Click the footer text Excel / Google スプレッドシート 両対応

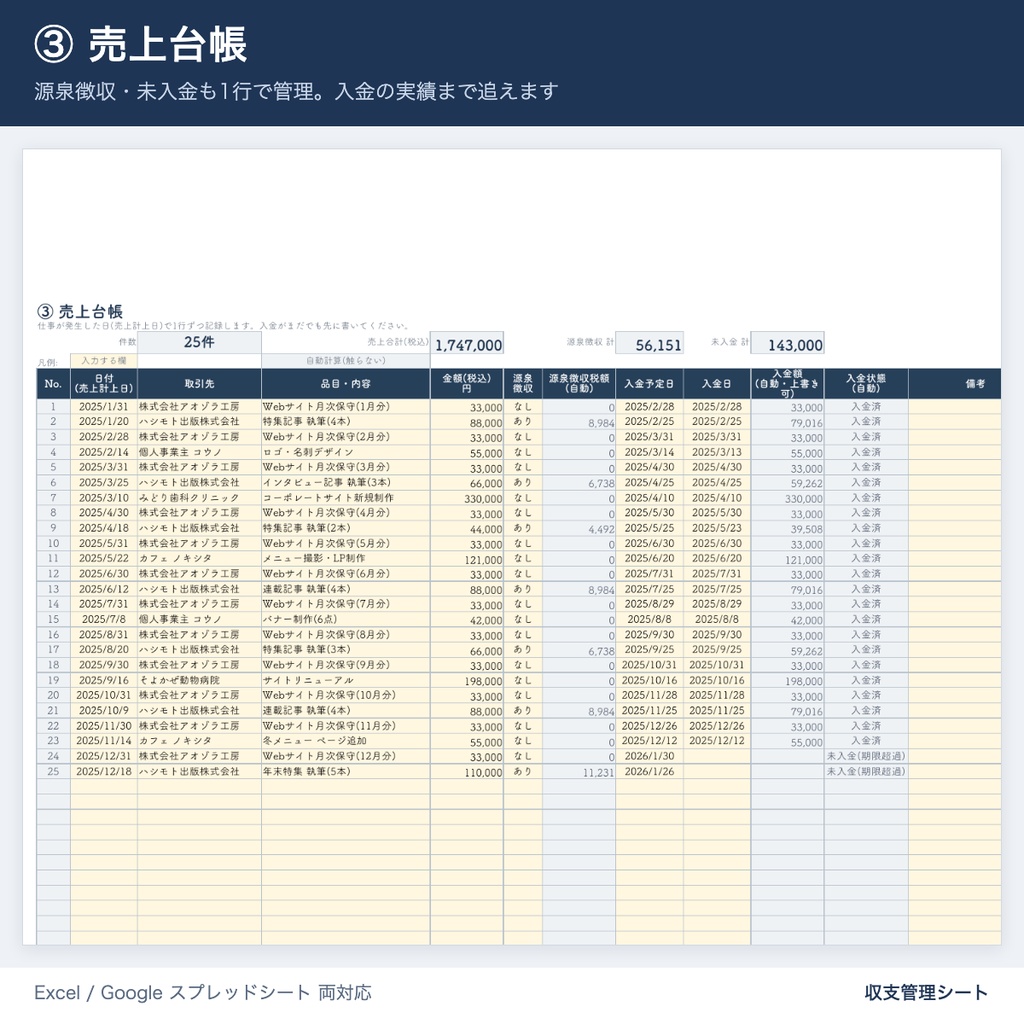pos(202,993)
